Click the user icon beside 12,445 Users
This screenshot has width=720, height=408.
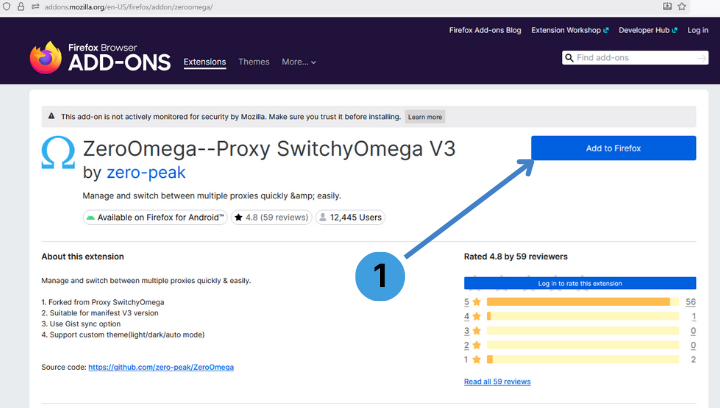(323, 217)
